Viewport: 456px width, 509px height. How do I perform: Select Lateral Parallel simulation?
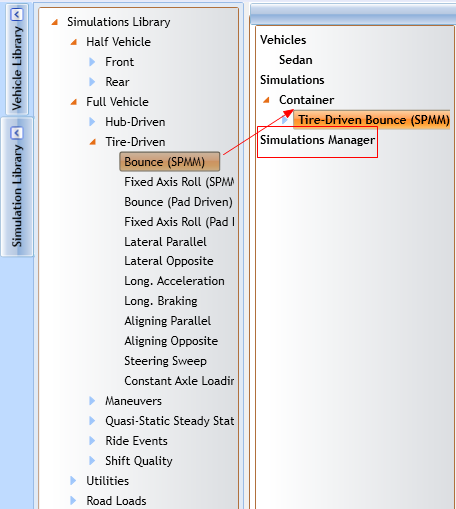[165, 242]
